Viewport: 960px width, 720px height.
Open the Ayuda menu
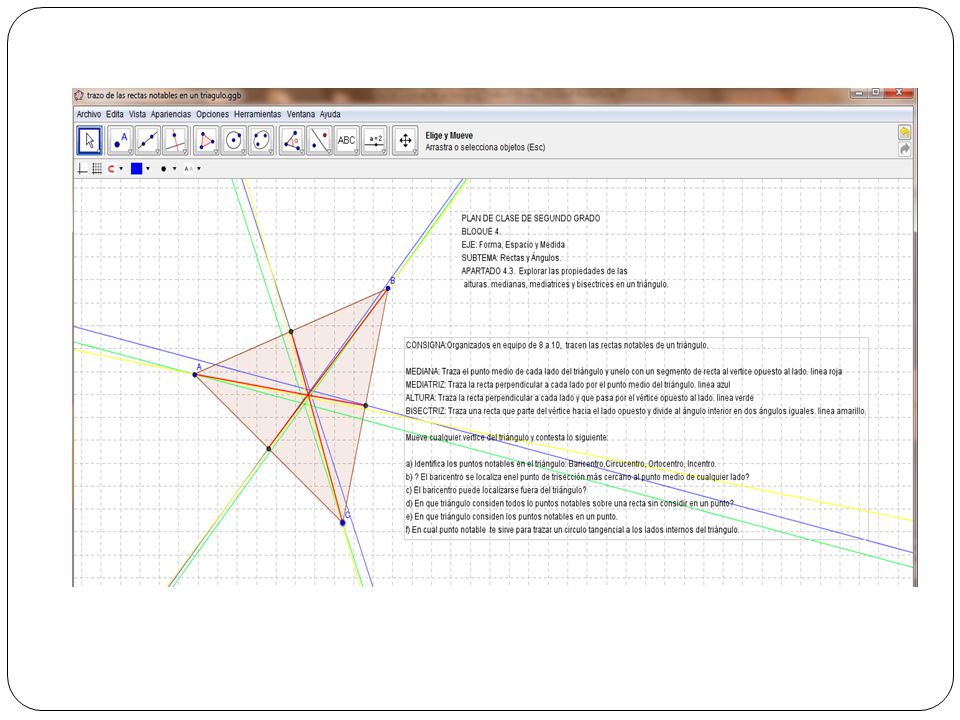[x=330, y=114]
